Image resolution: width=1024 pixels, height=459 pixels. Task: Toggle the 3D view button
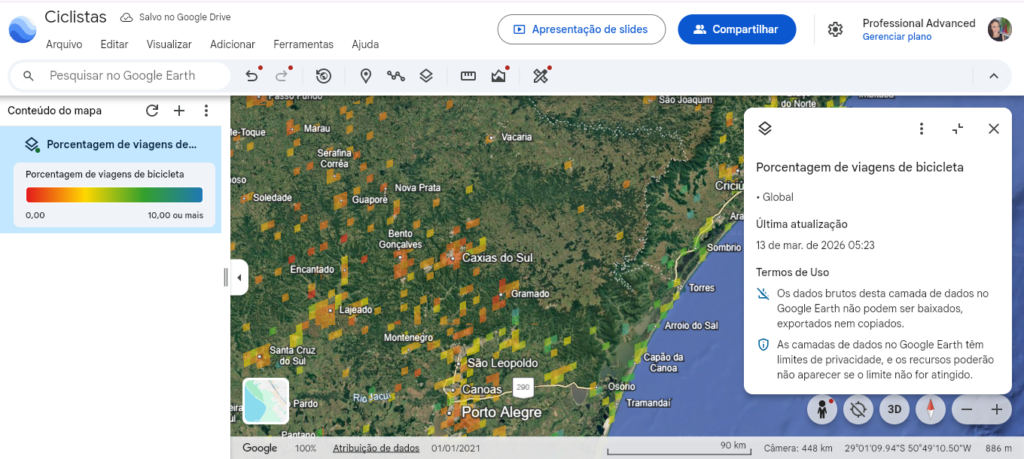coord(894,409)
